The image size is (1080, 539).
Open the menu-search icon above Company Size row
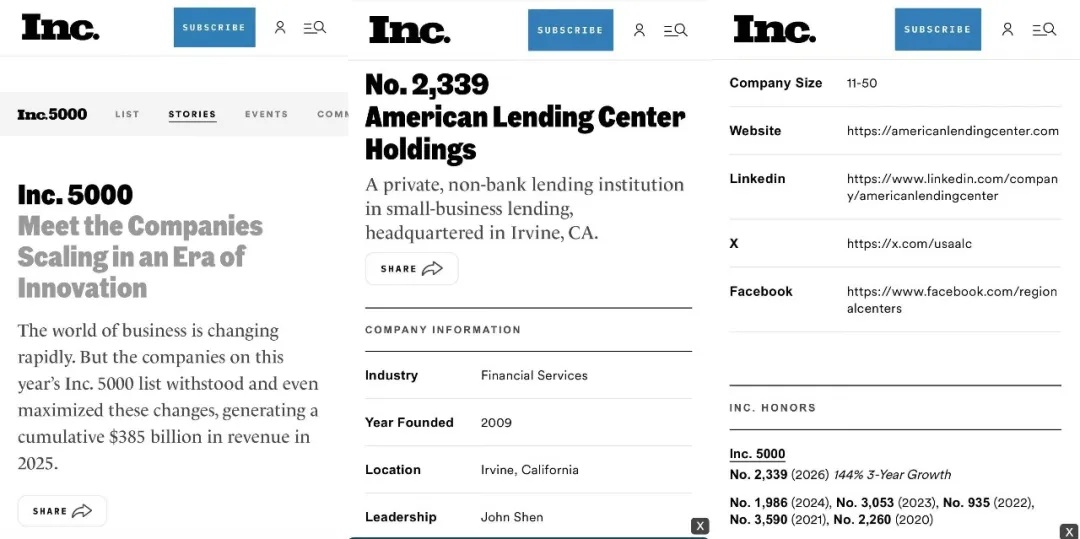1044,30
